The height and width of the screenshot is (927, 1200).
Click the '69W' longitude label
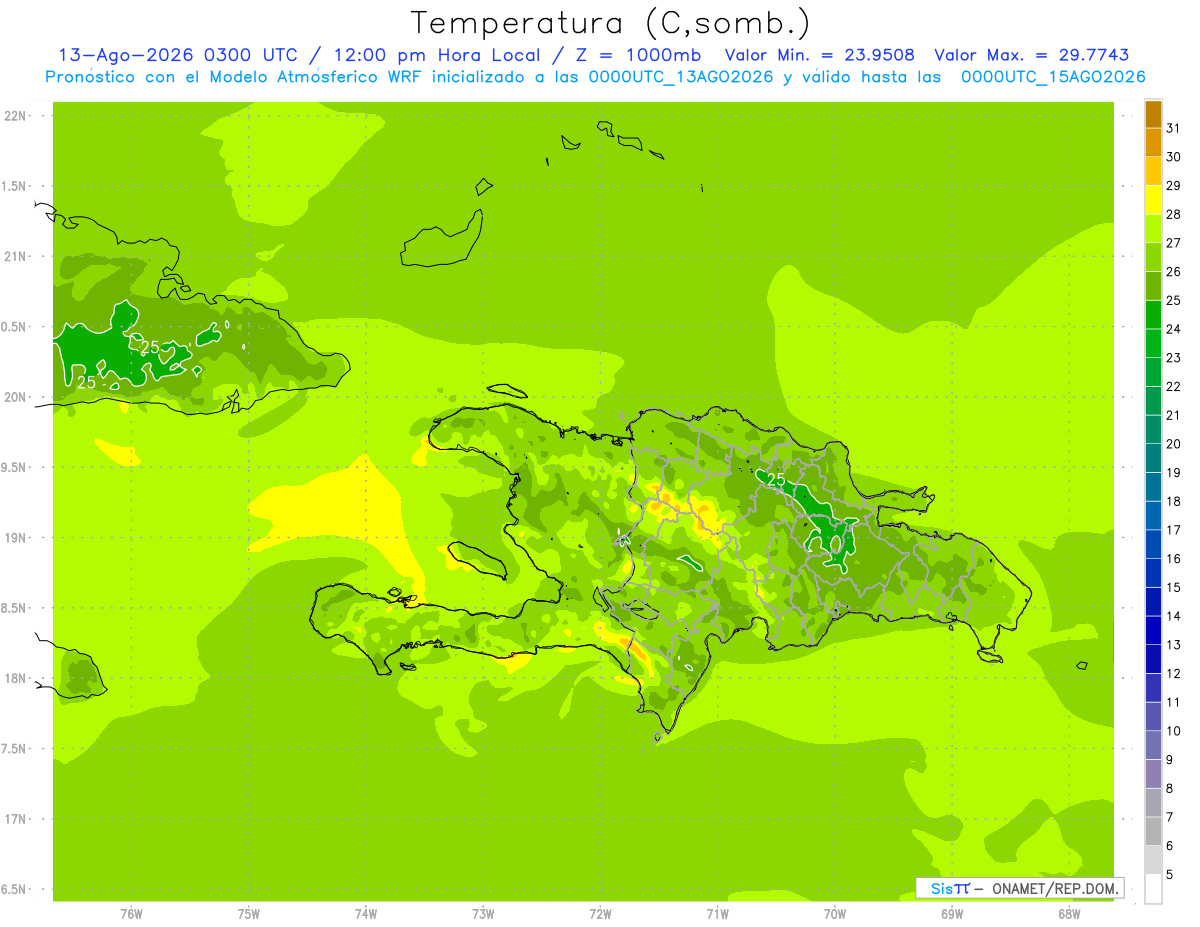tap(952, 914)
